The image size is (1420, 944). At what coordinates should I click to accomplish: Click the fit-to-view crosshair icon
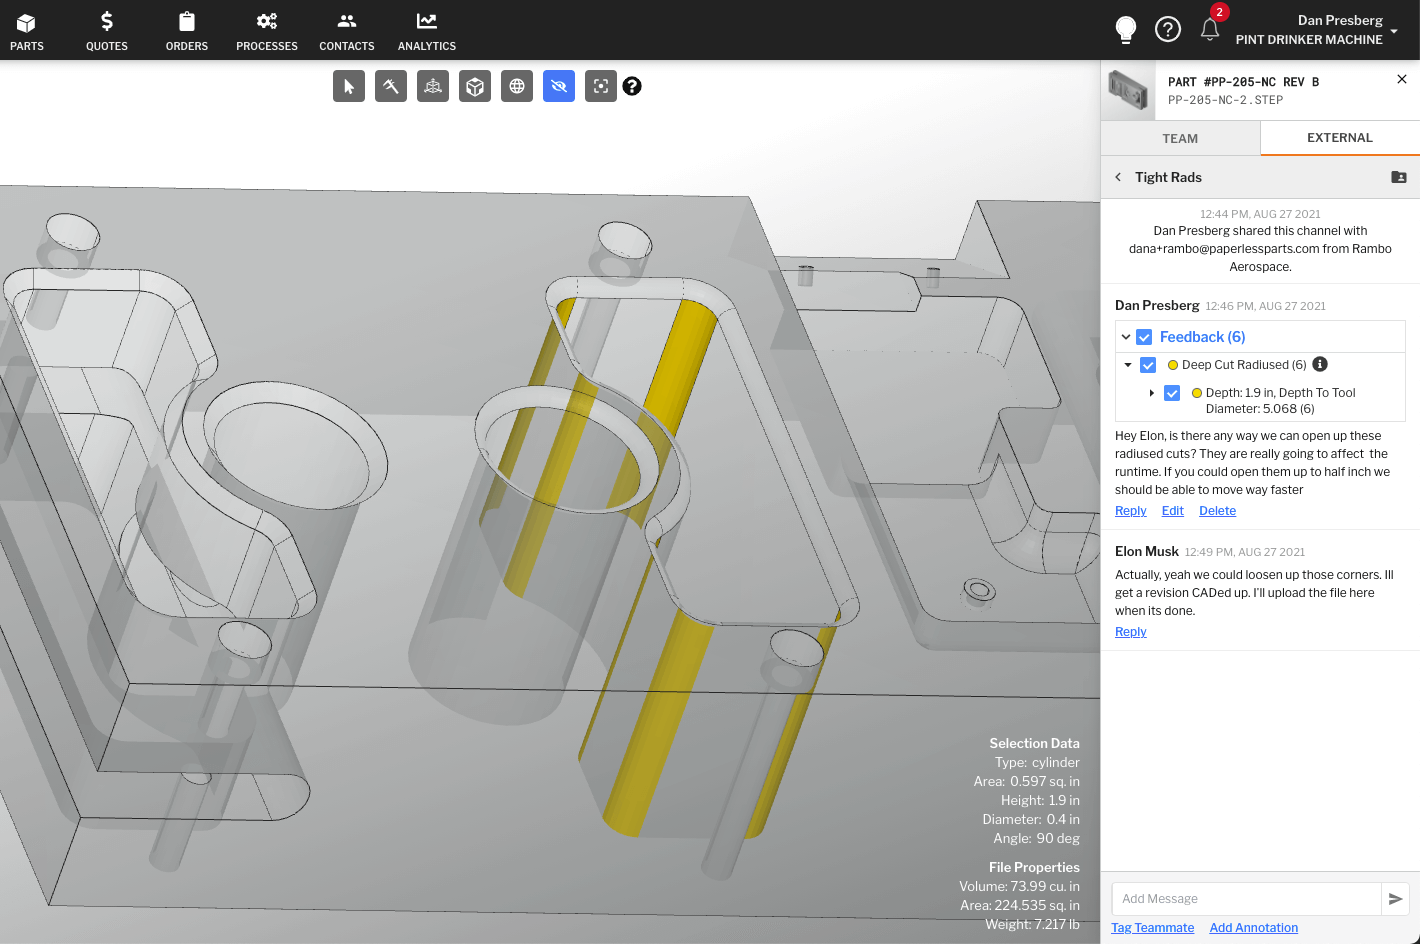600,86
